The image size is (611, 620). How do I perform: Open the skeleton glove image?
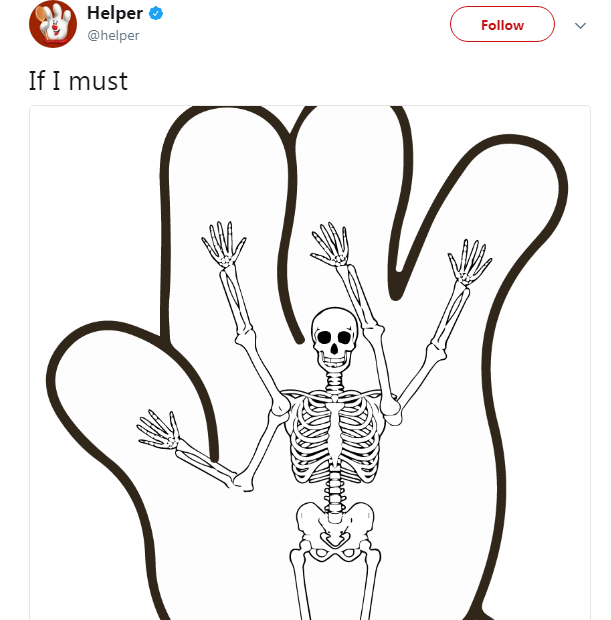[310, 363]
